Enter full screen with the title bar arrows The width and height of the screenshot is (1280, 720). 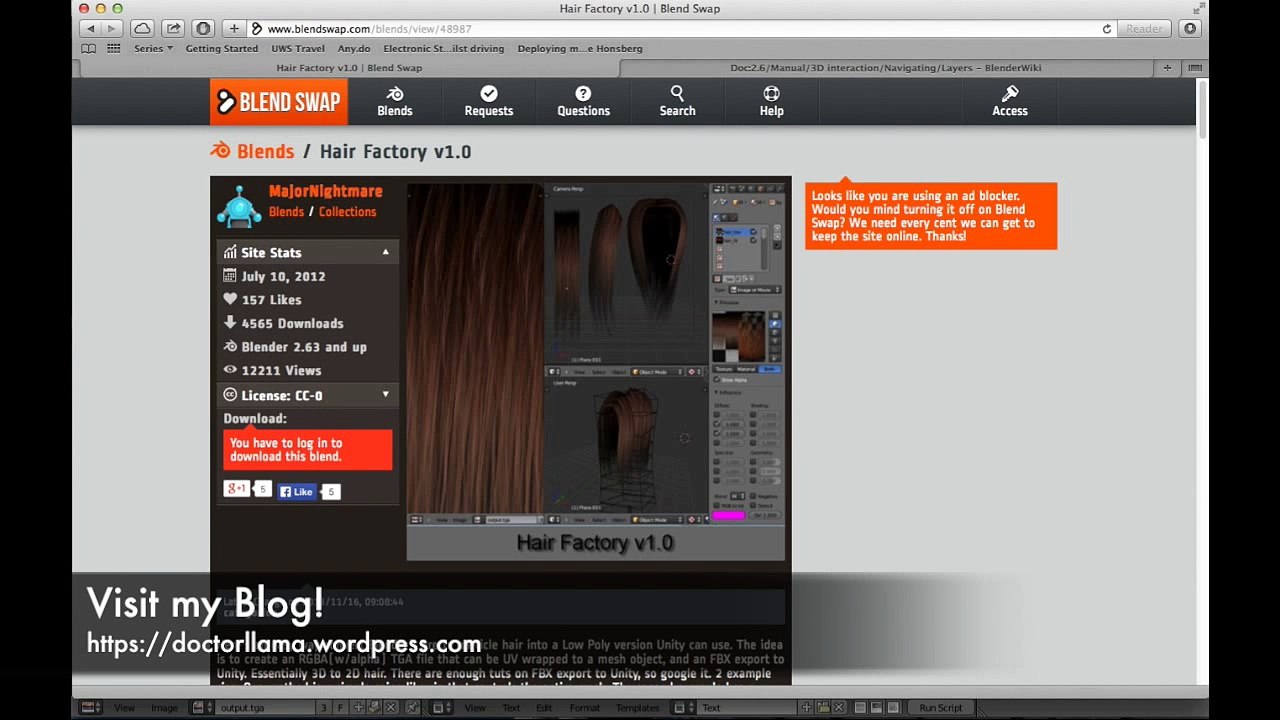[1198, 9]
